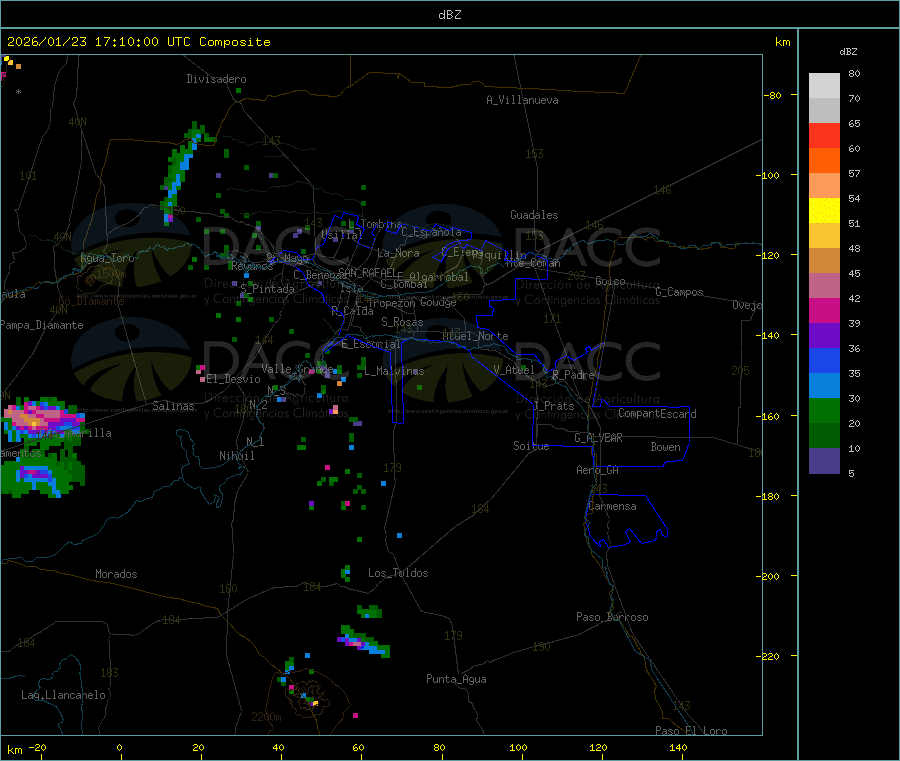This screenshot has width=900, height=761.
Task: Select the Paso_Burroso map label
Action: pos(612,617)
